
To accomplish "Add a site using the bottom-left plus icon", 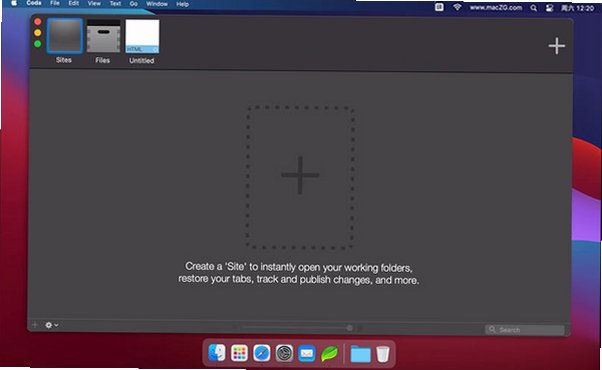I will 35,325.
